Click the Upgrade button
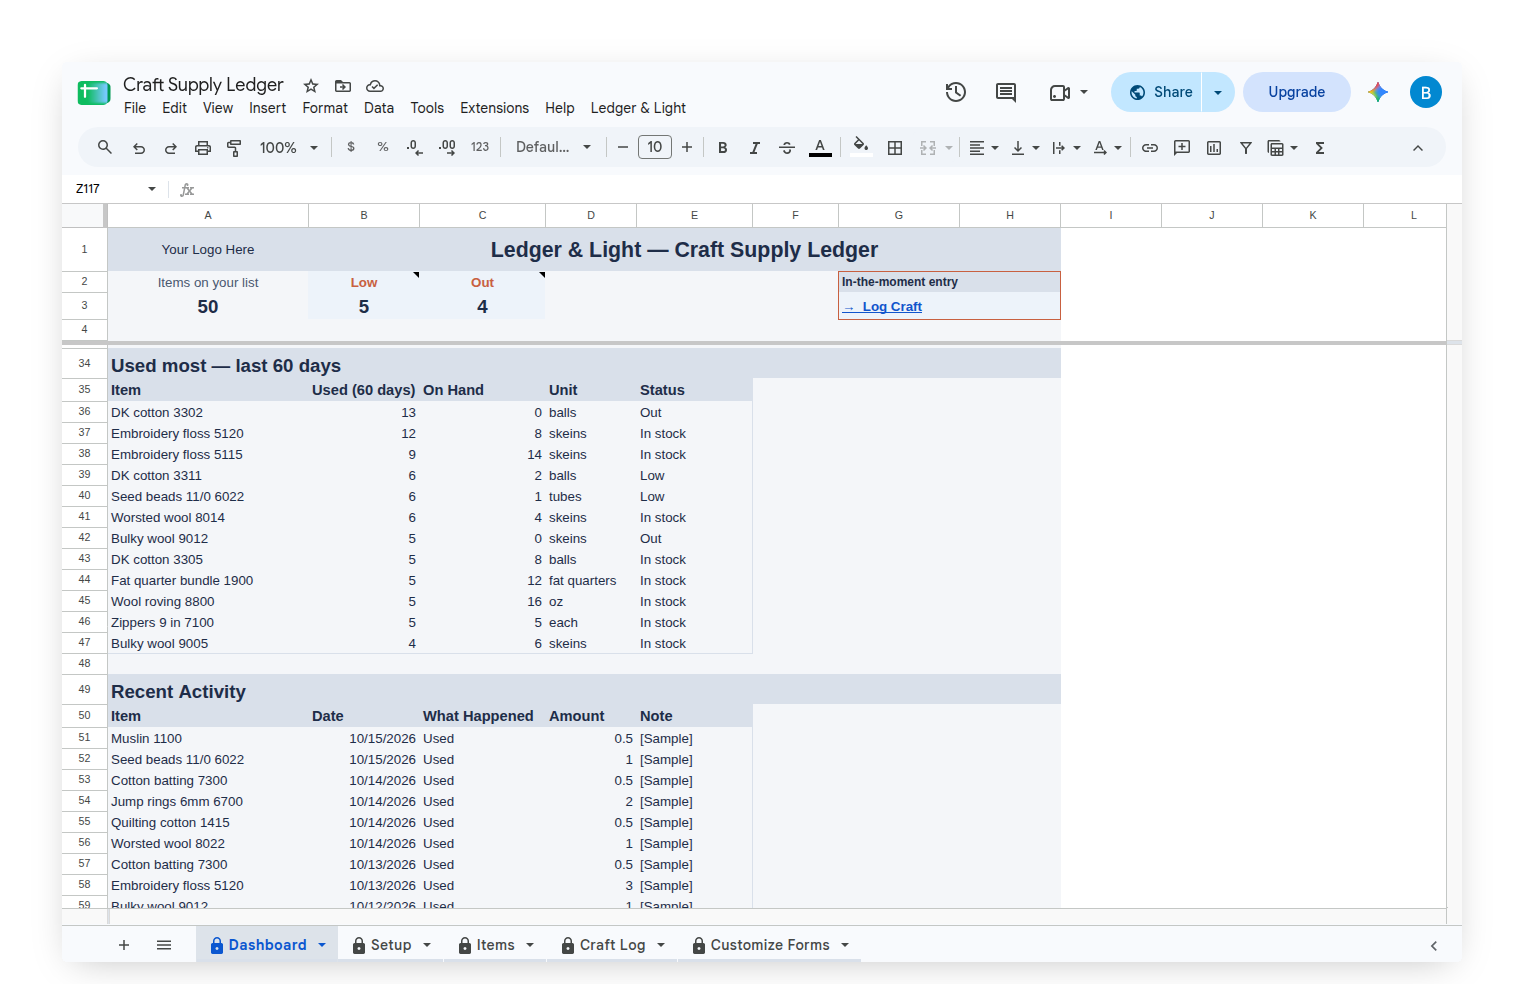The height and width of the screenshot is (984, 1524). 1297,92
